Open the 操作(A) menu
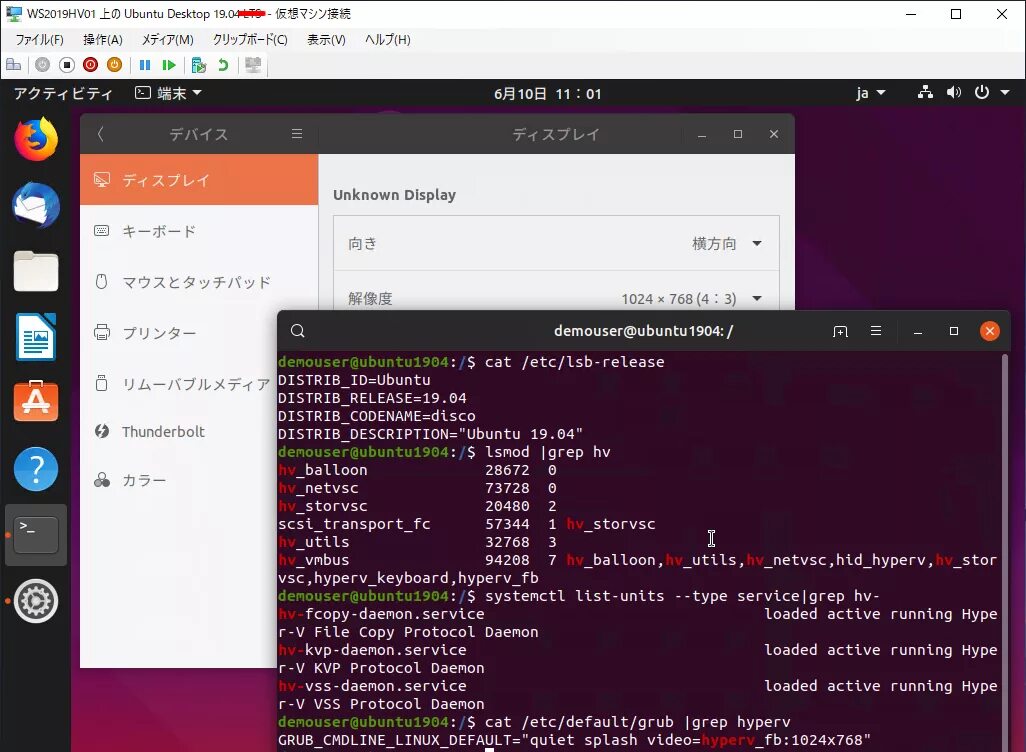 coord(103,40)
